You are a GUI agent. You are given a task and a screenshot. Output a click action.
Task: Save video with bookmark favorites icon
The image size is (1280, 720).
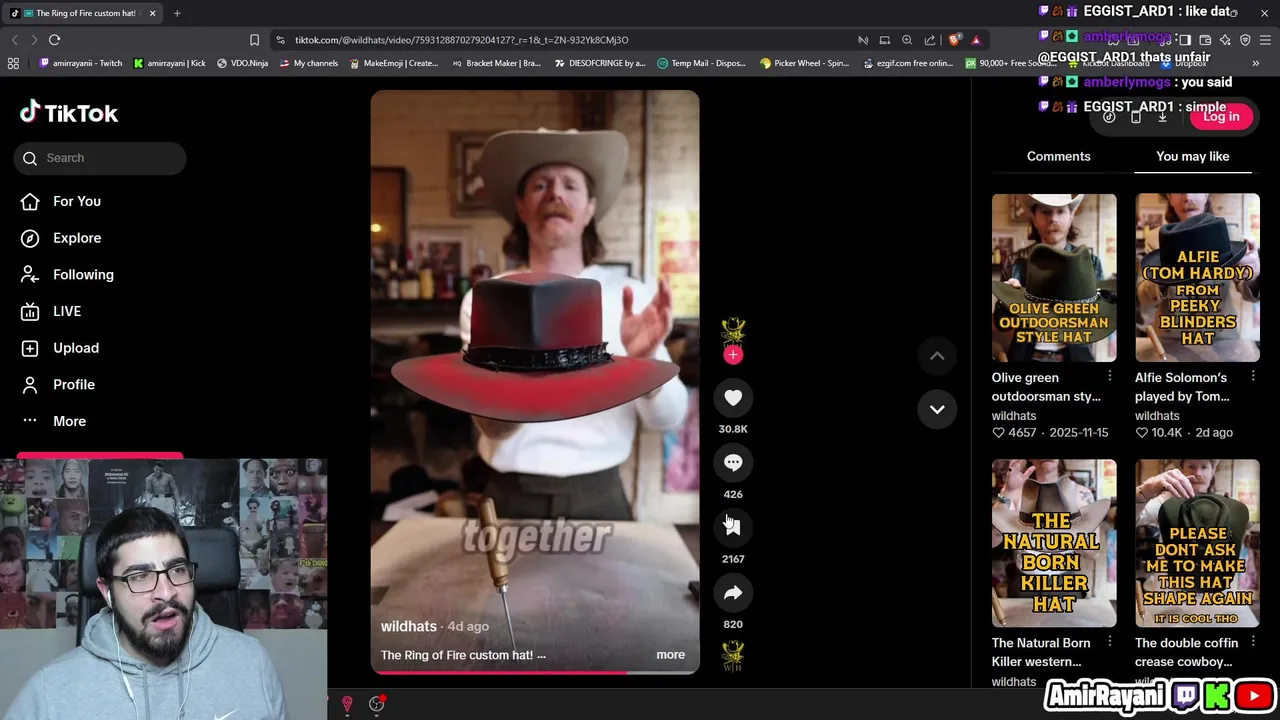coord(733,528)
